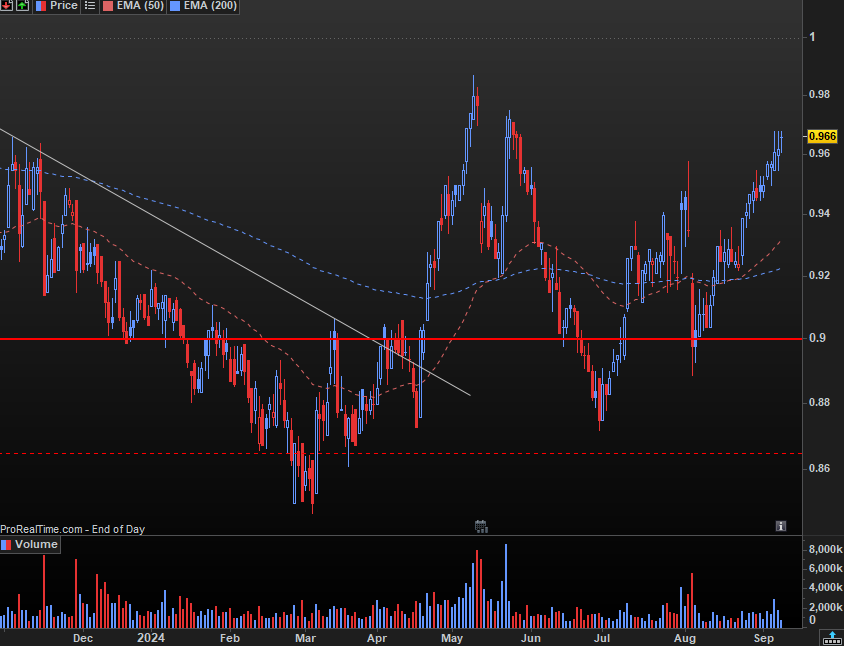Open the Volume indicator label

36,544
